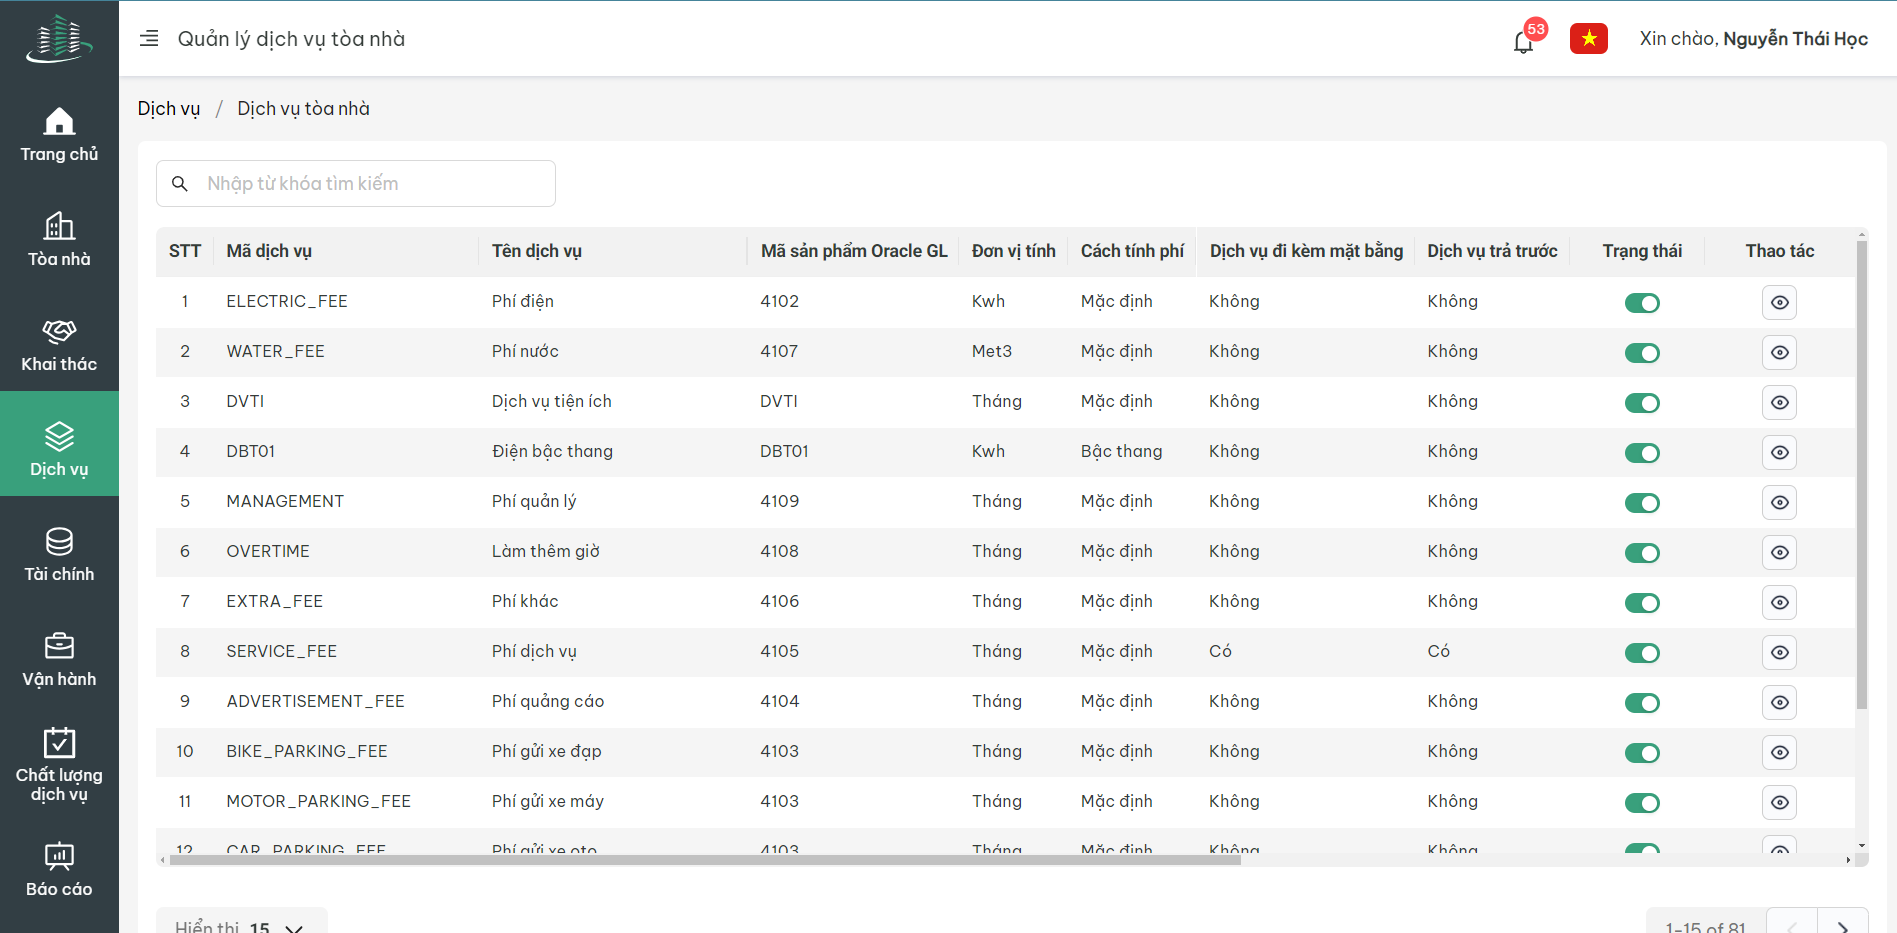The image size is (1897, 933).
Task: View details eye icon for ELECTRIC_FEE
Action: 1779,302
